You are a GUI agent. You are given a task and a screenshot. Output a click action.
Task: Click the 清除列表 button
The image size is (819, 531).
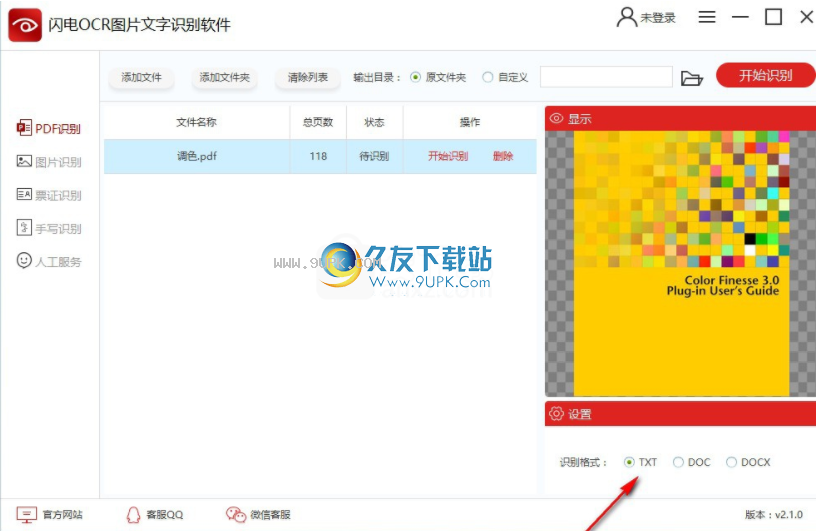pos(308,78)
